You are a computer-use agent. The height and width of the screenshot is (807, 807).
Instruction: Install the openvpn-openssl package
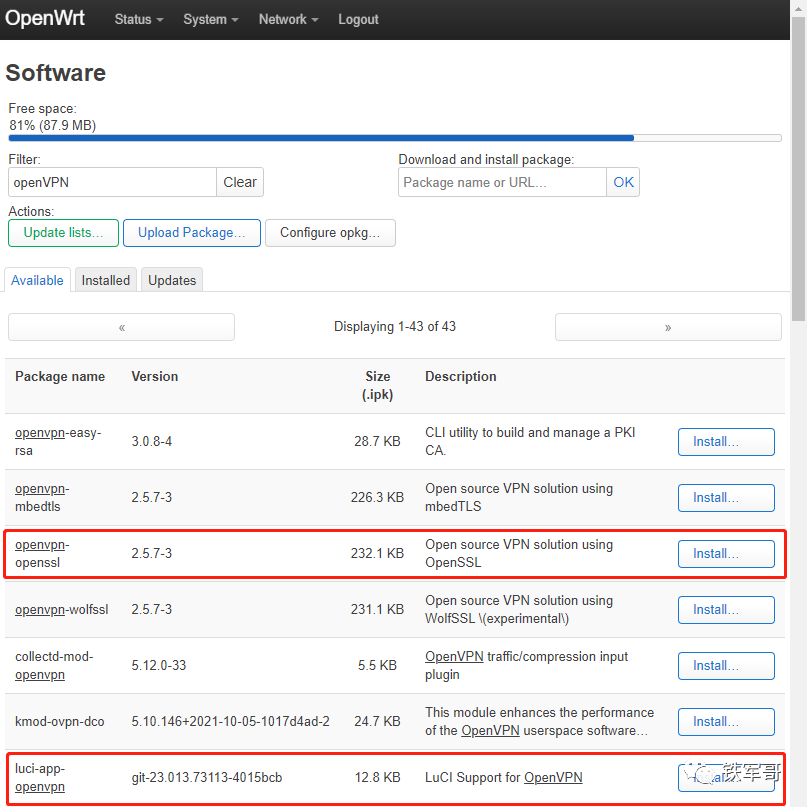[x=726, y=553]
